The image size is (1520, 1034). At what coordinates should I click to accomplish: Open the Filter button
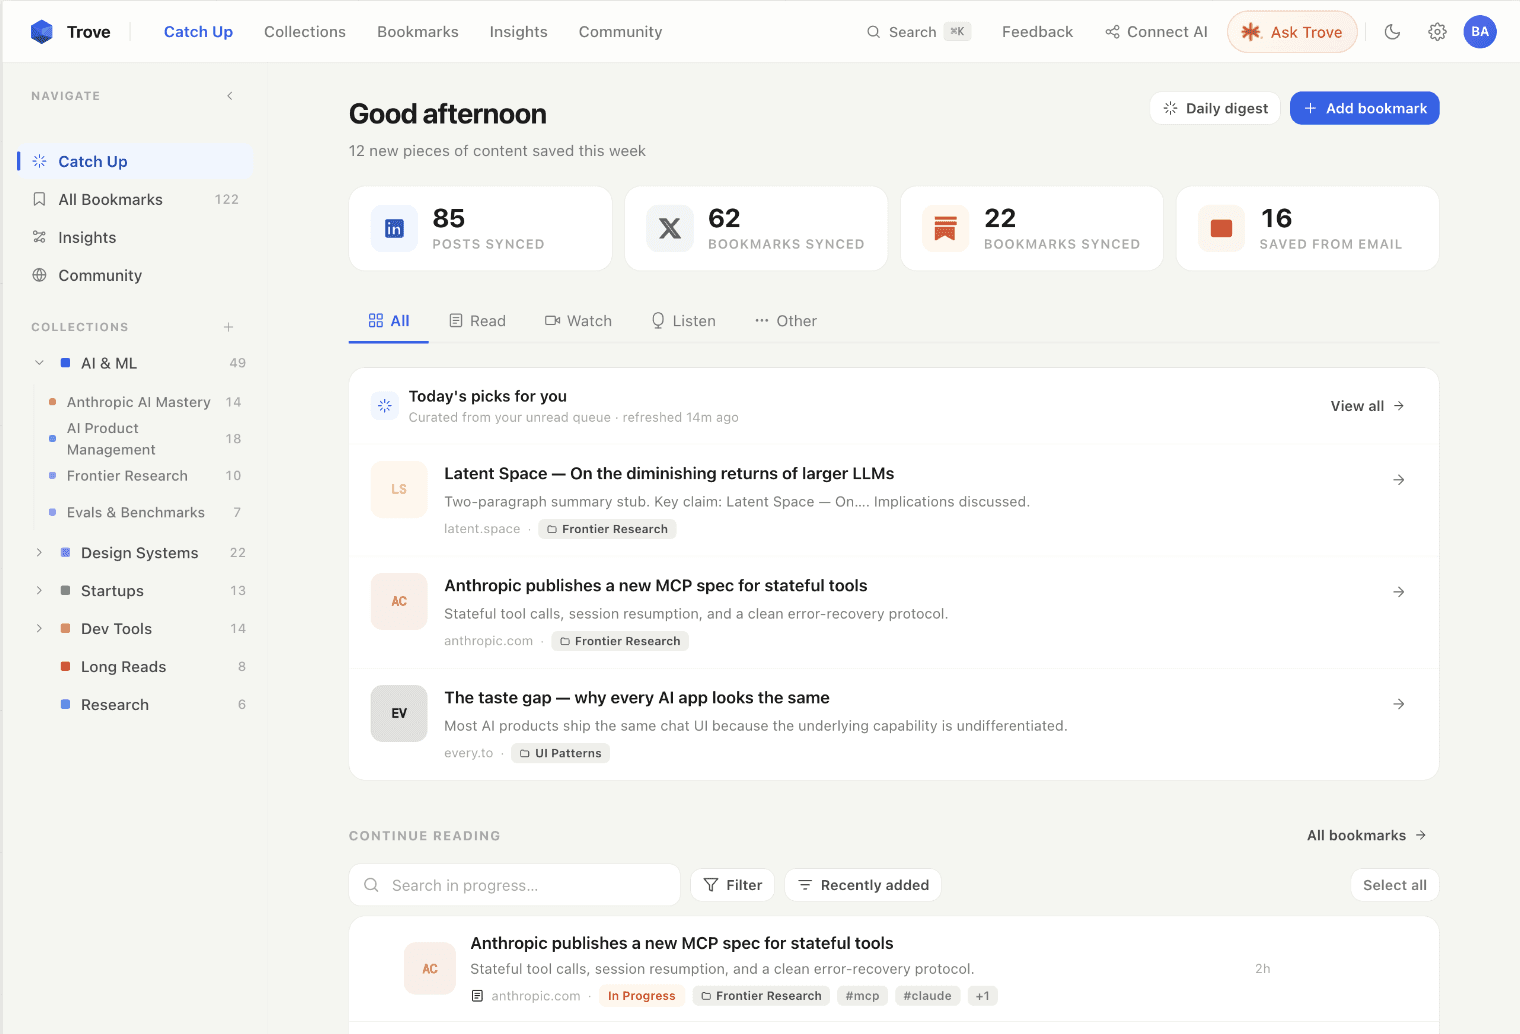(x=733, y=885)
